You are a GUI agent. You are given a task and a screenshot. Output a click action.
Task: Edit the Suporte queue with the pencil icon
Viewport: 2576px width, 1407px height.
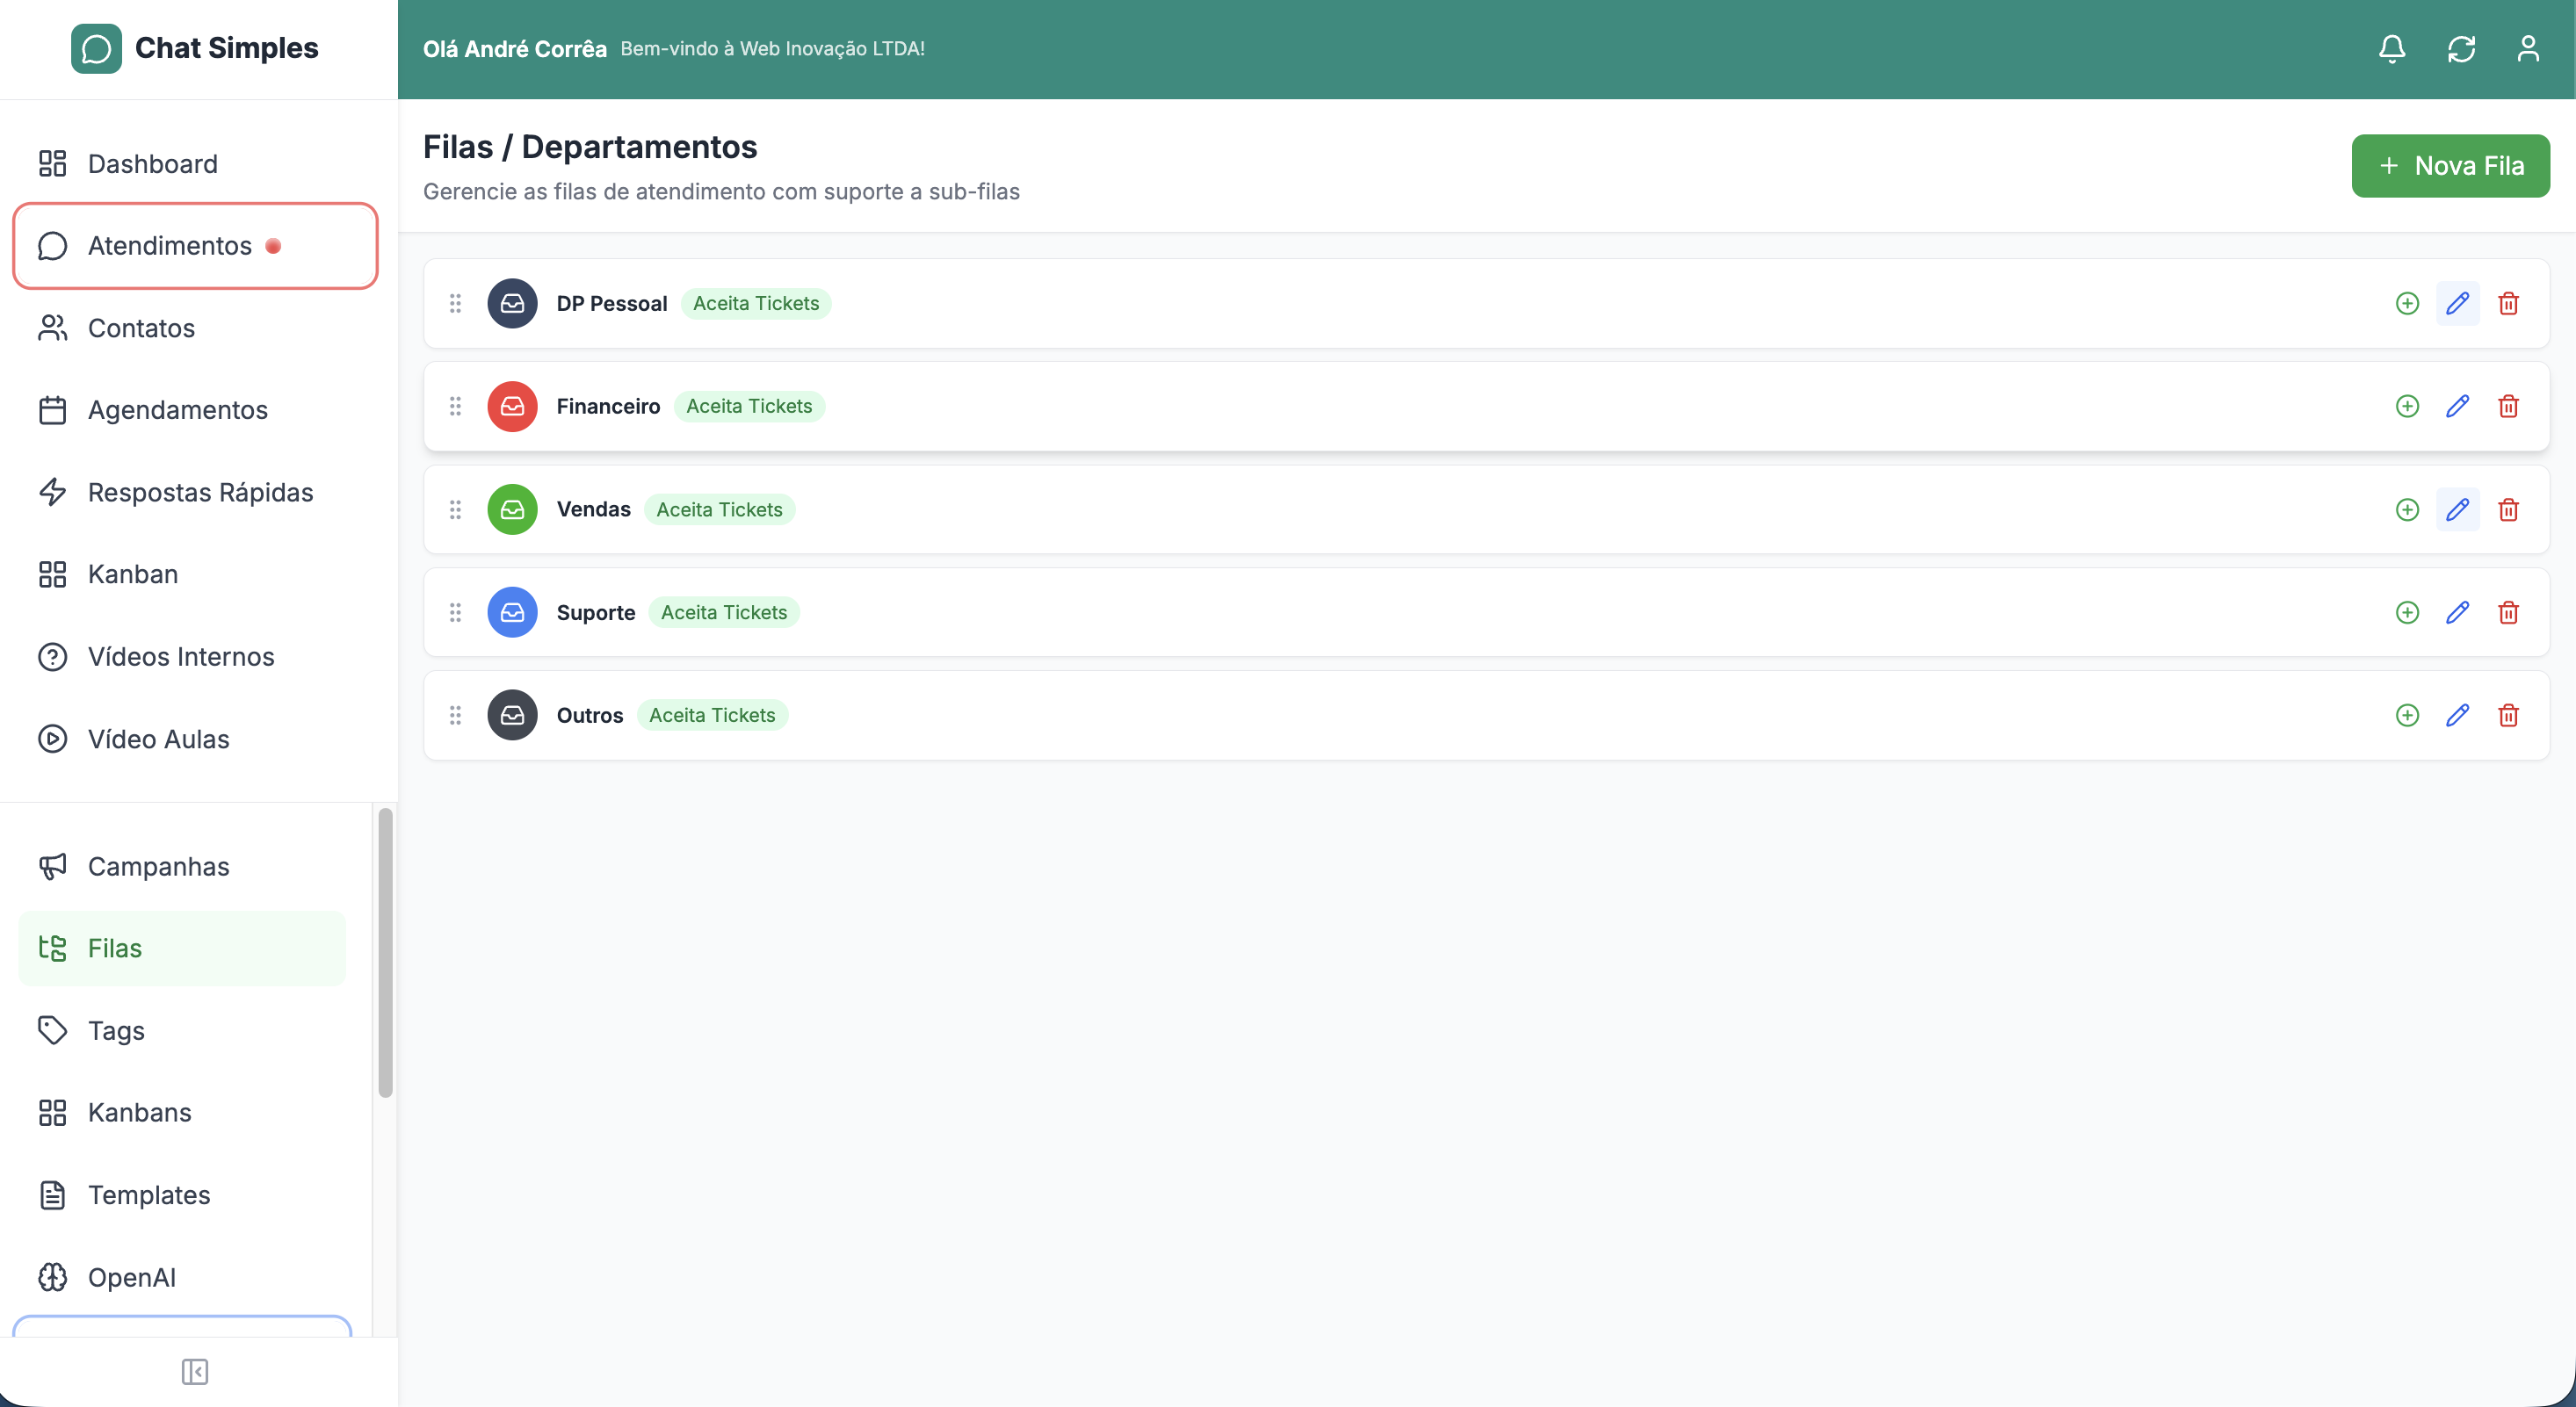pos(2458,612)
